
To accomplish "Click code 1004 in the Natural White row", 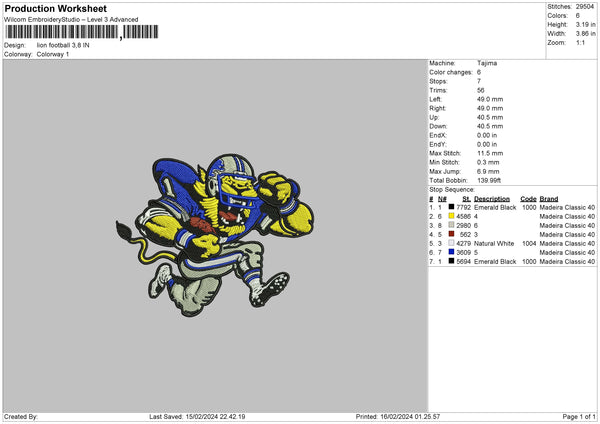I will 529,243.
